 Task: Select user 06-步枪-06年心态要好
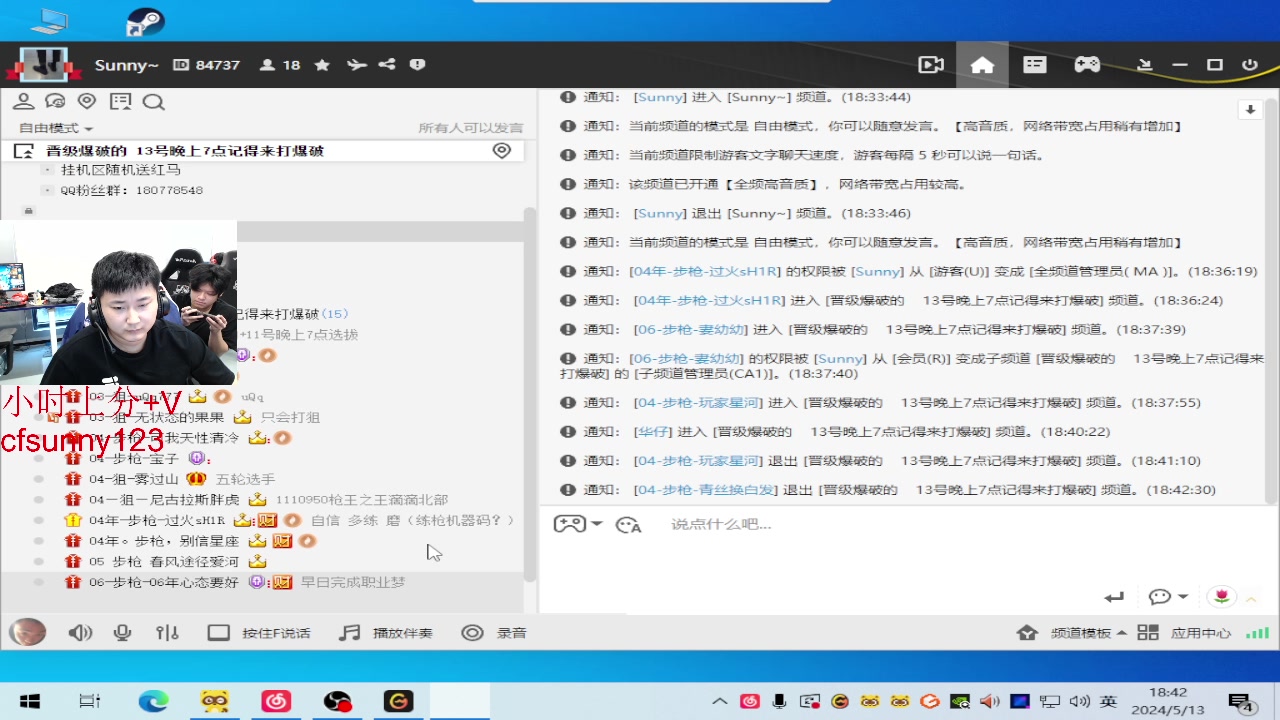(163, 582)
